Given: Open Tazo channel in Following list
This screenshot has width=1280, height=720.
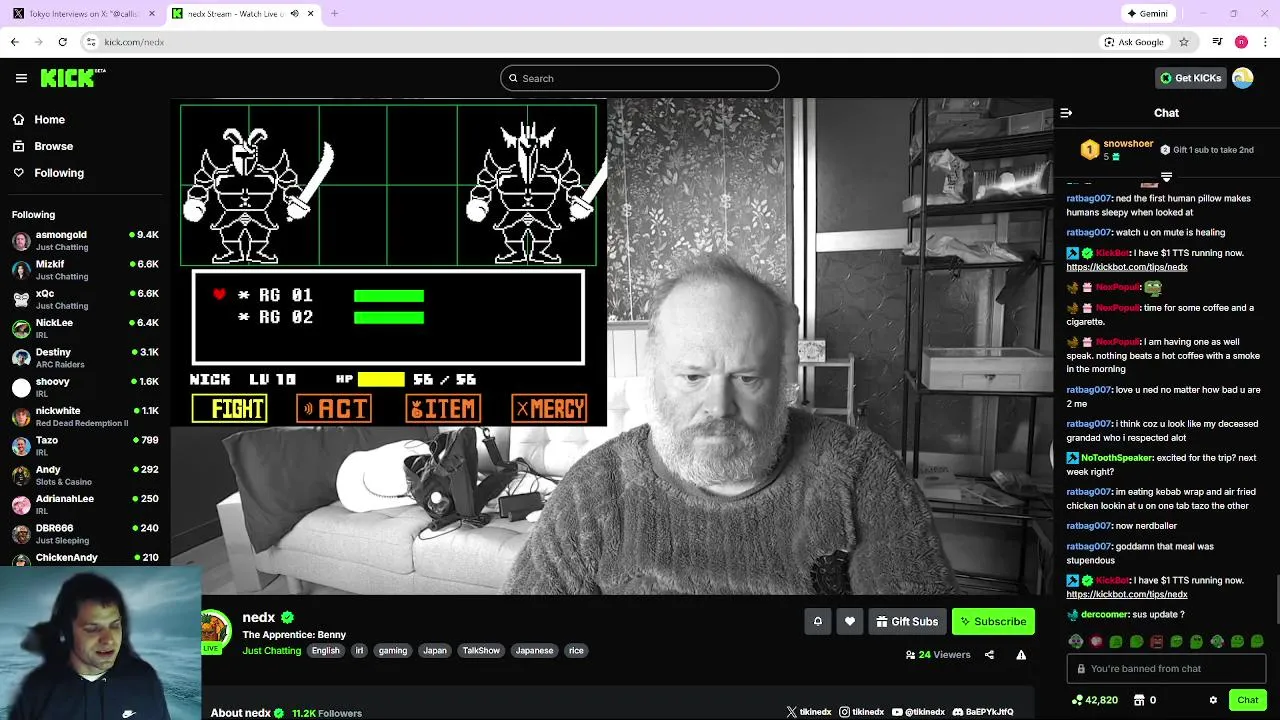Looking at the screenshot, I should pyautogui.click(x=85, y=446).
